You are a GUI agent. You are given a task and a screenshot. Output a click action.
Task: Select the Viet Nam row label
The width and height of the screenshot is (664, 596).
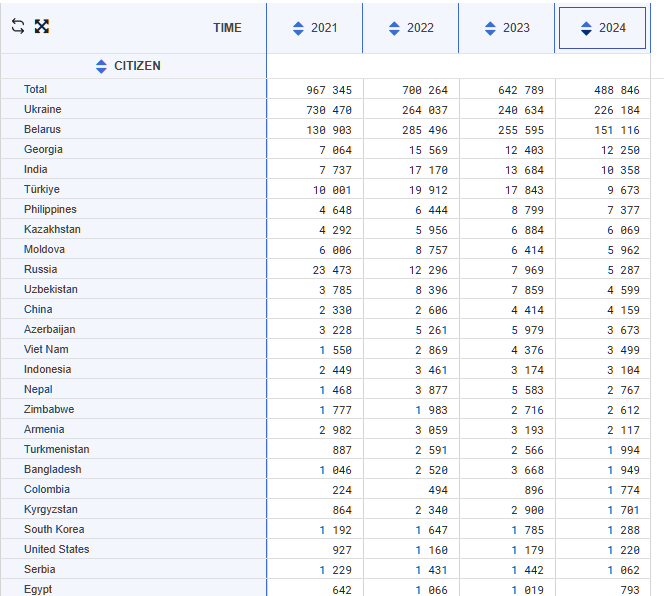(46, 349)
